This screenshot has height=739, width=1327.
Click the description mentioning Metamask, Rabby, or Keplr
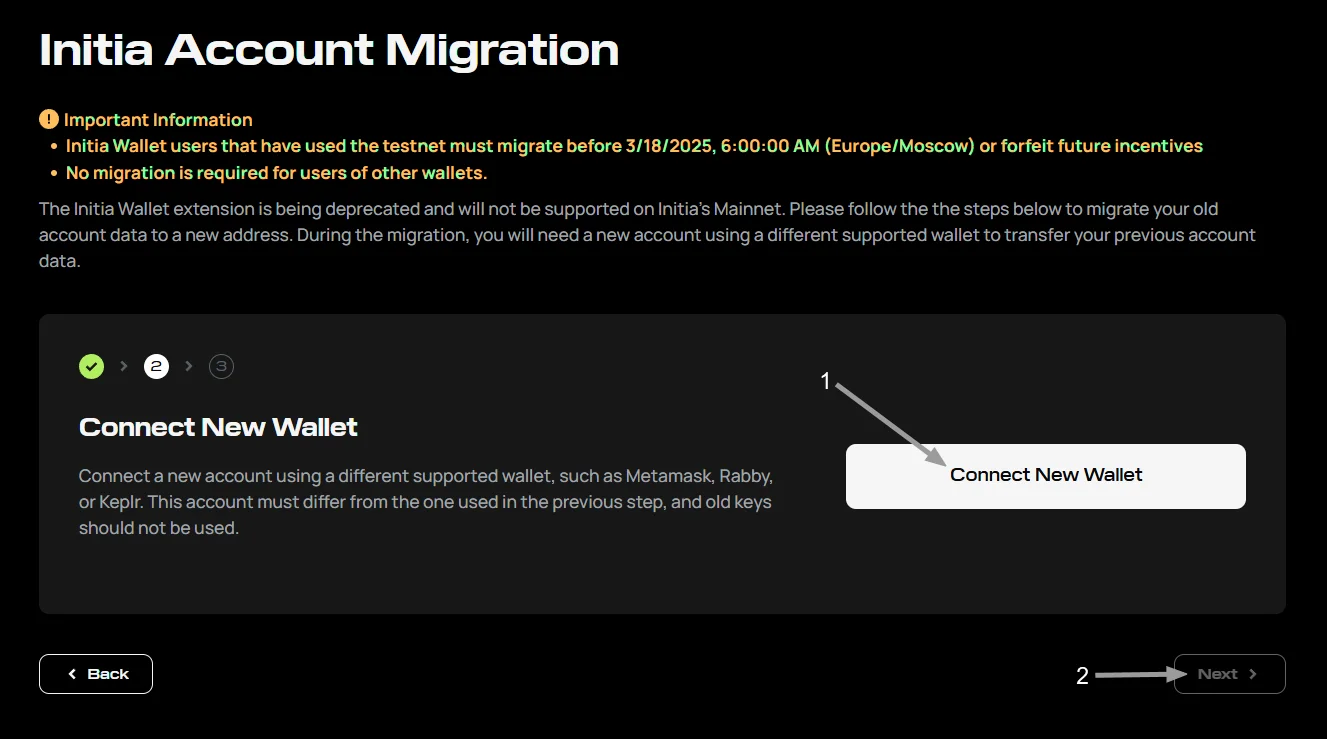[426, 501]
